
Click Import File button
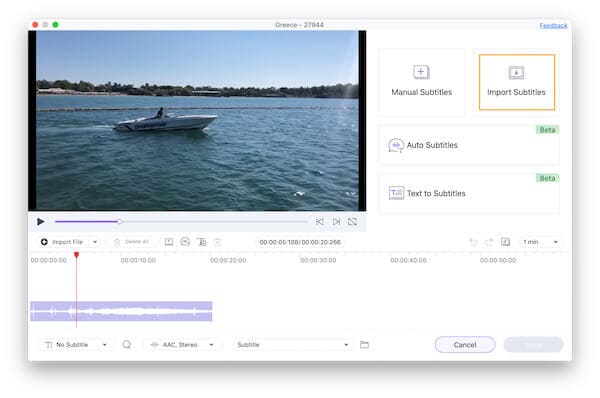pyautogui.click(x=62, y=242)
